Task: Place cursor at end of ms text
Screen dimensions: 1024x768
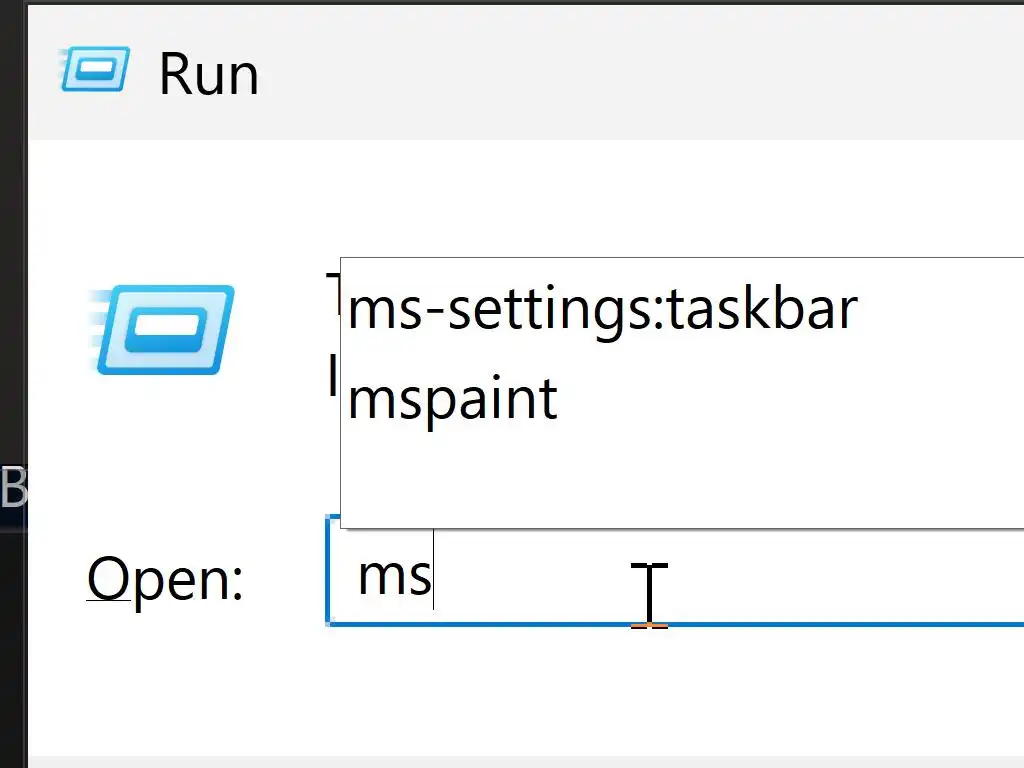Action: click(432, 578)
